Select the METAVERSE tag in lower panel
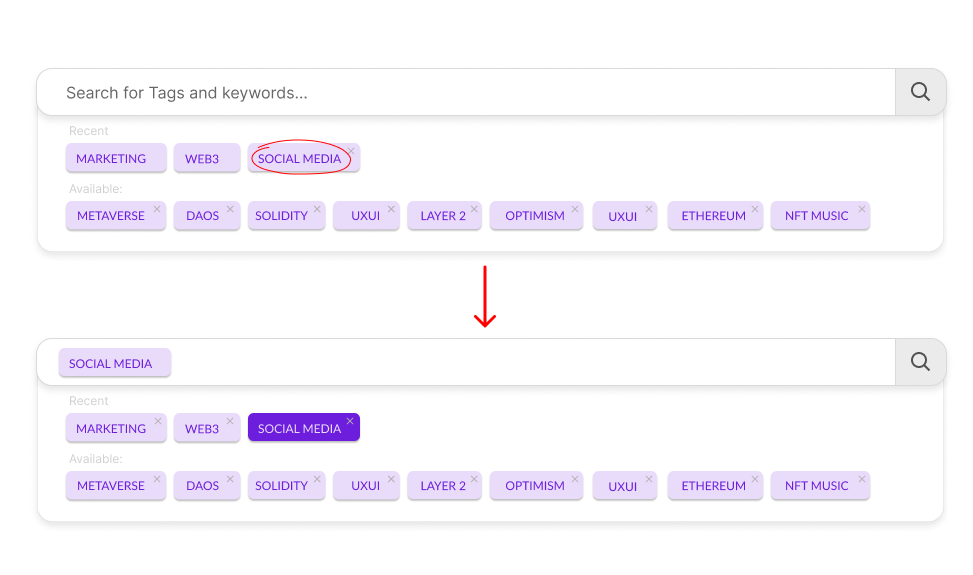The image size is (973, 575). (110, 486)
